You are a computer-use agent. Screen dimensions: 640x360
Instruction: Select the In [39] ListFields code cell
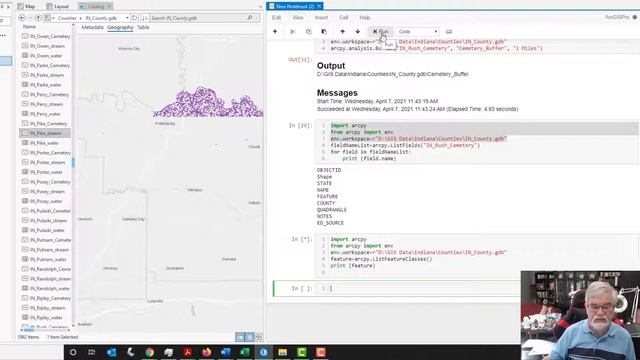(478, 142)
